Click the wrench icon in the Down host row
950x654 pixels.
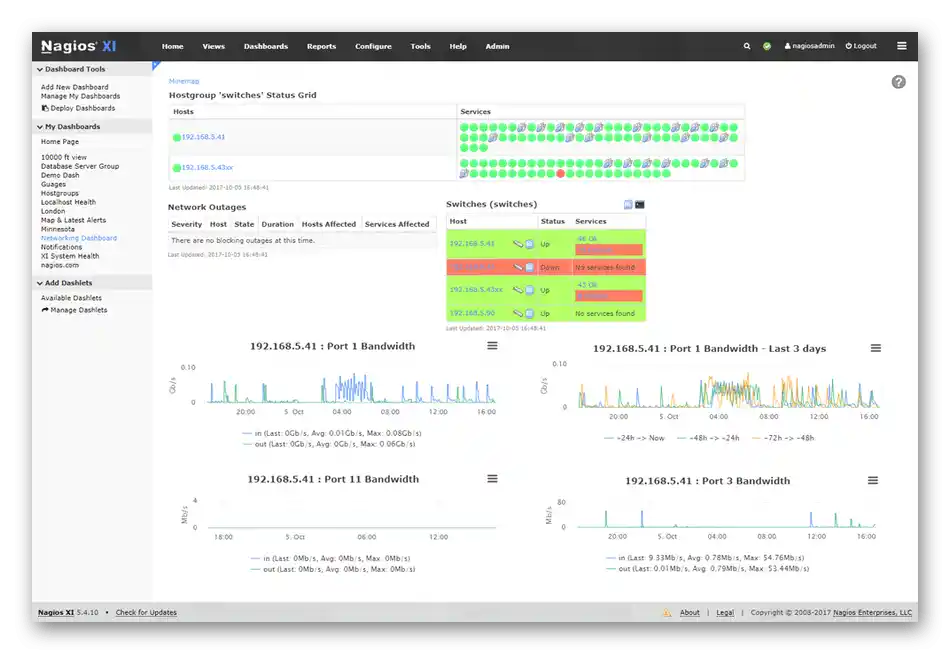518,267
